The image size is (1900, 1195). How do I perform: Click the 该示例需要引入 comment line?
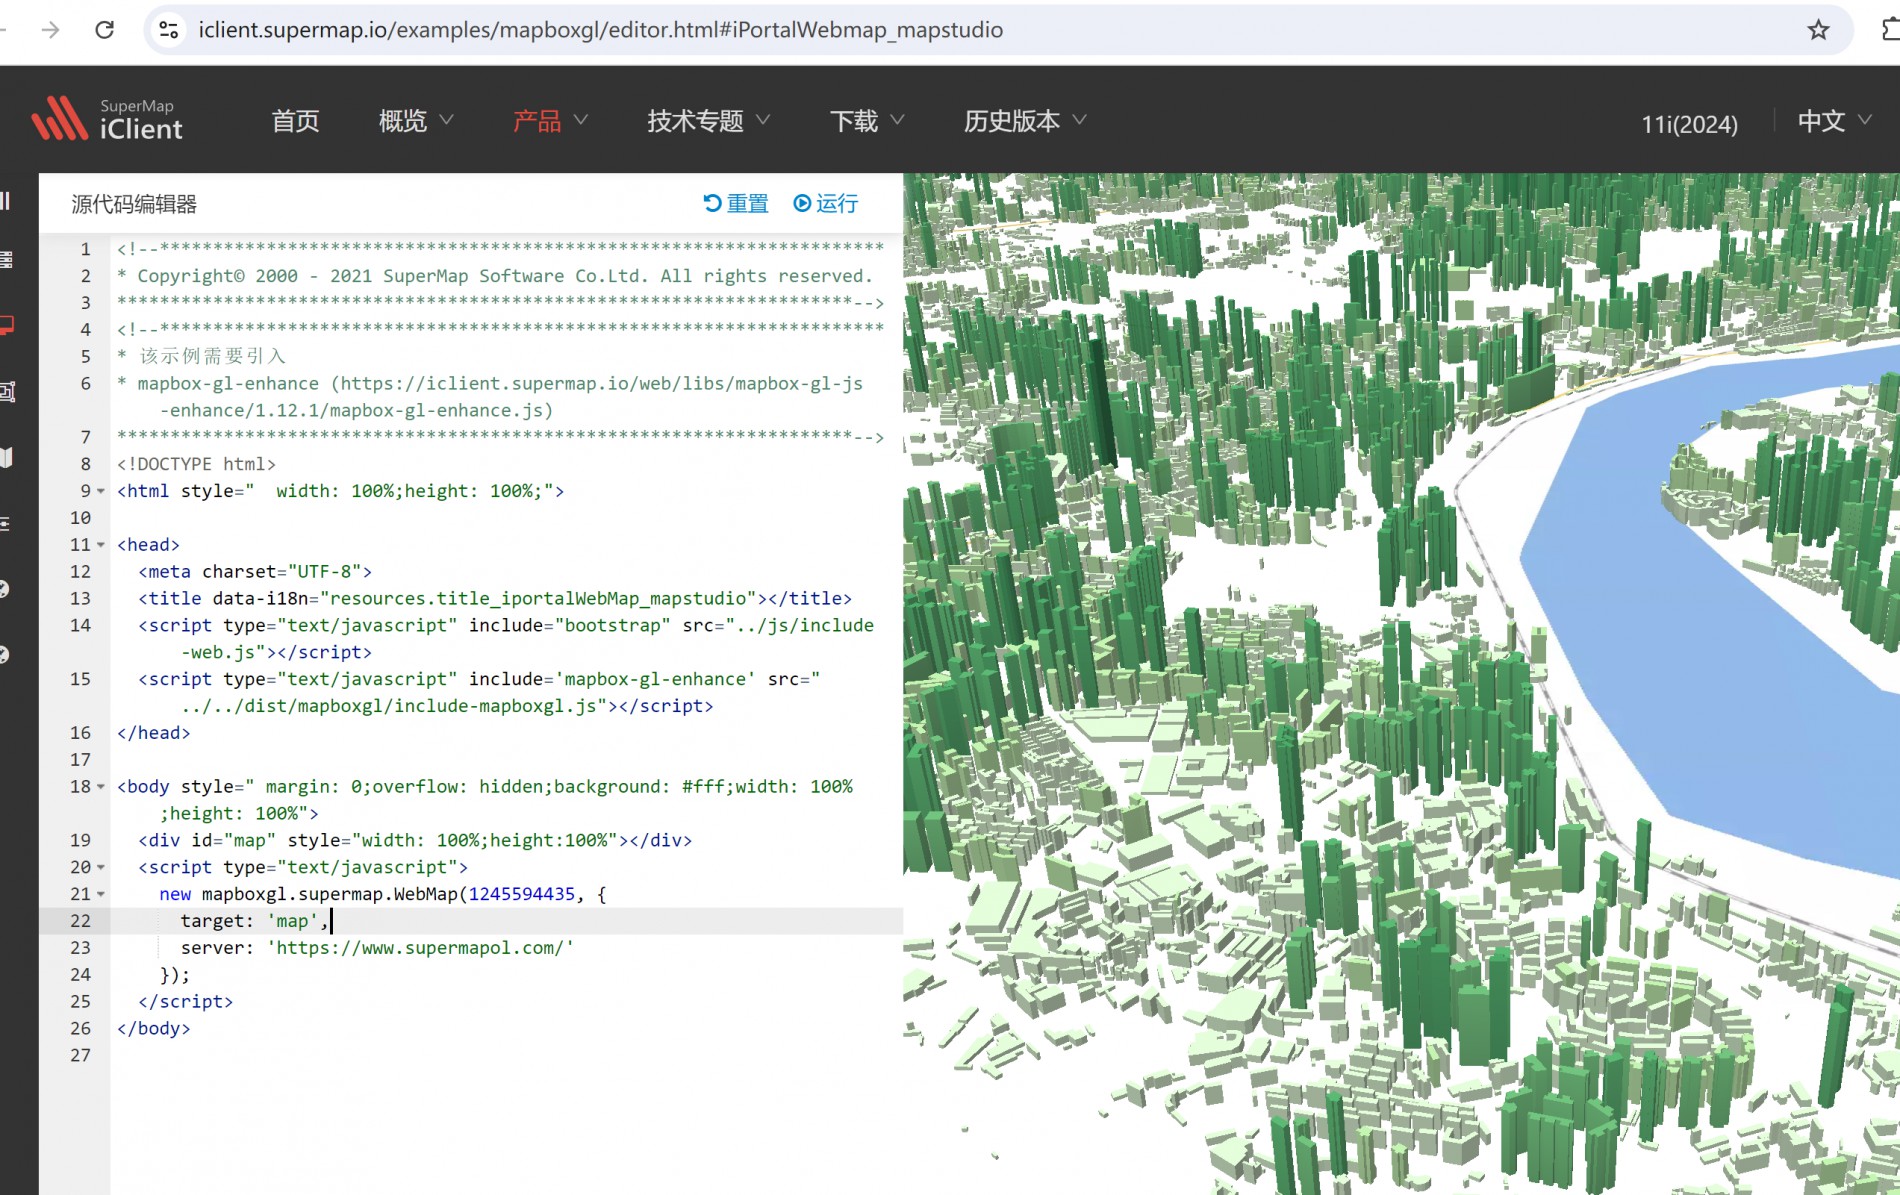(201, 356)
